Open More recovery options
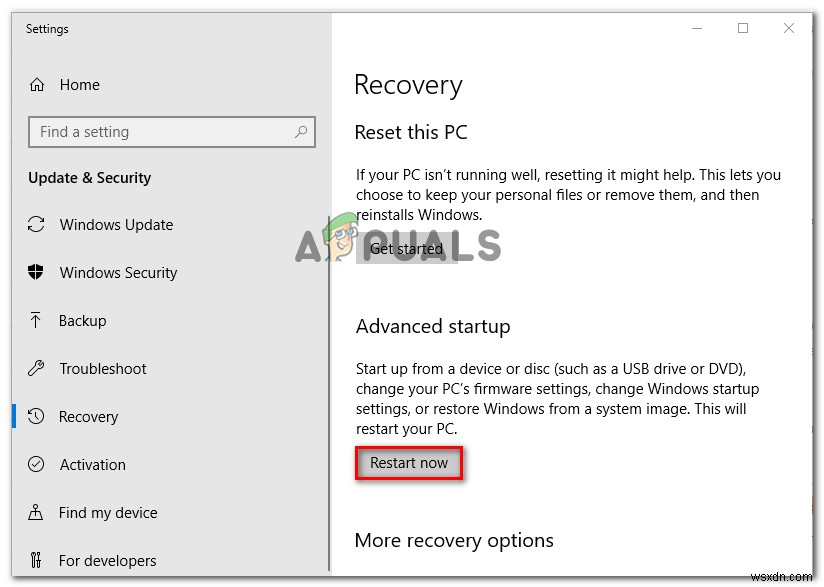The width and height of the screenshot is (824, 587). pos(454,540)
